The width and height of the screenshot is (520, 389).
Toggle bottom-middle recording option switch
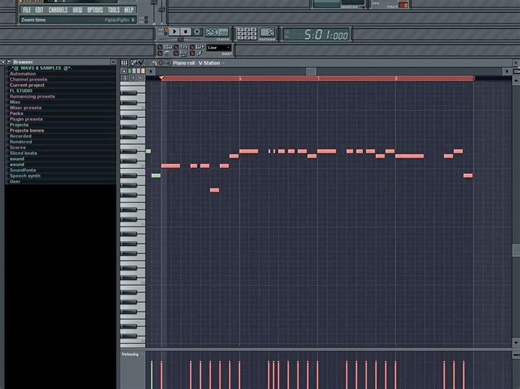tap(176, 53)
